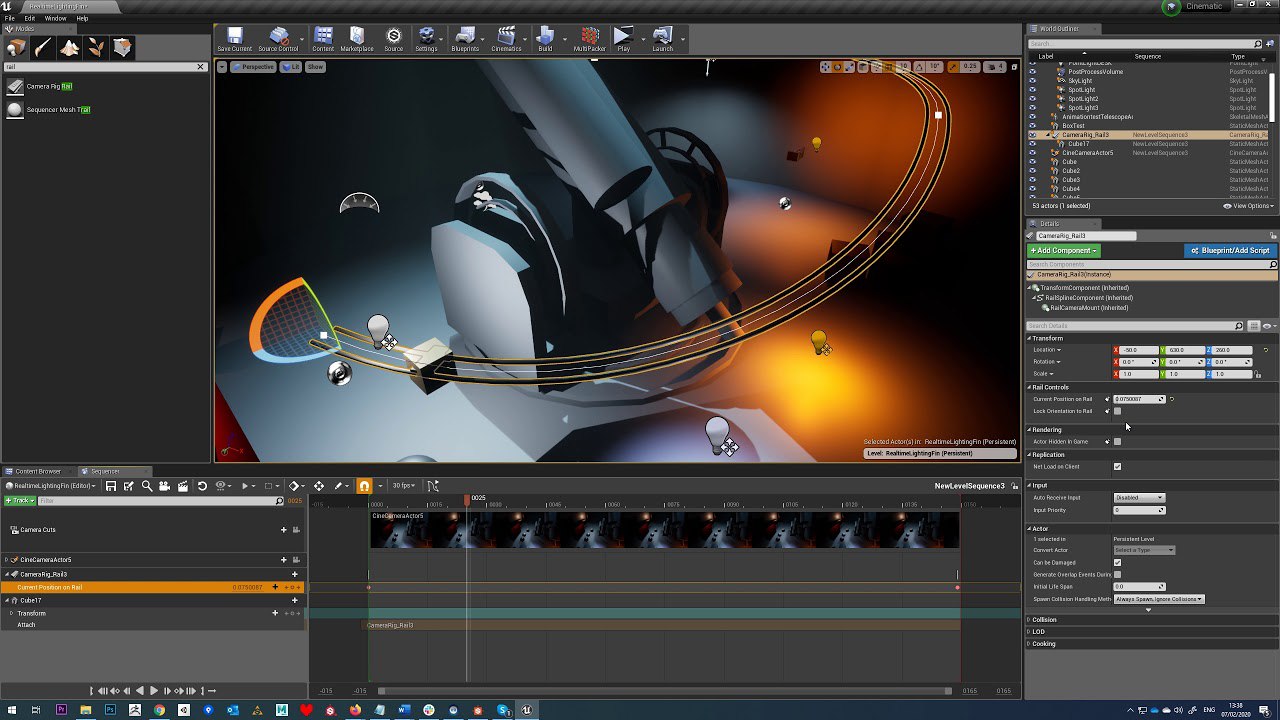1280x720 pixels.
Task: Toggle visibility eye for BoxTest
Action: click(x=1033, y=126)
